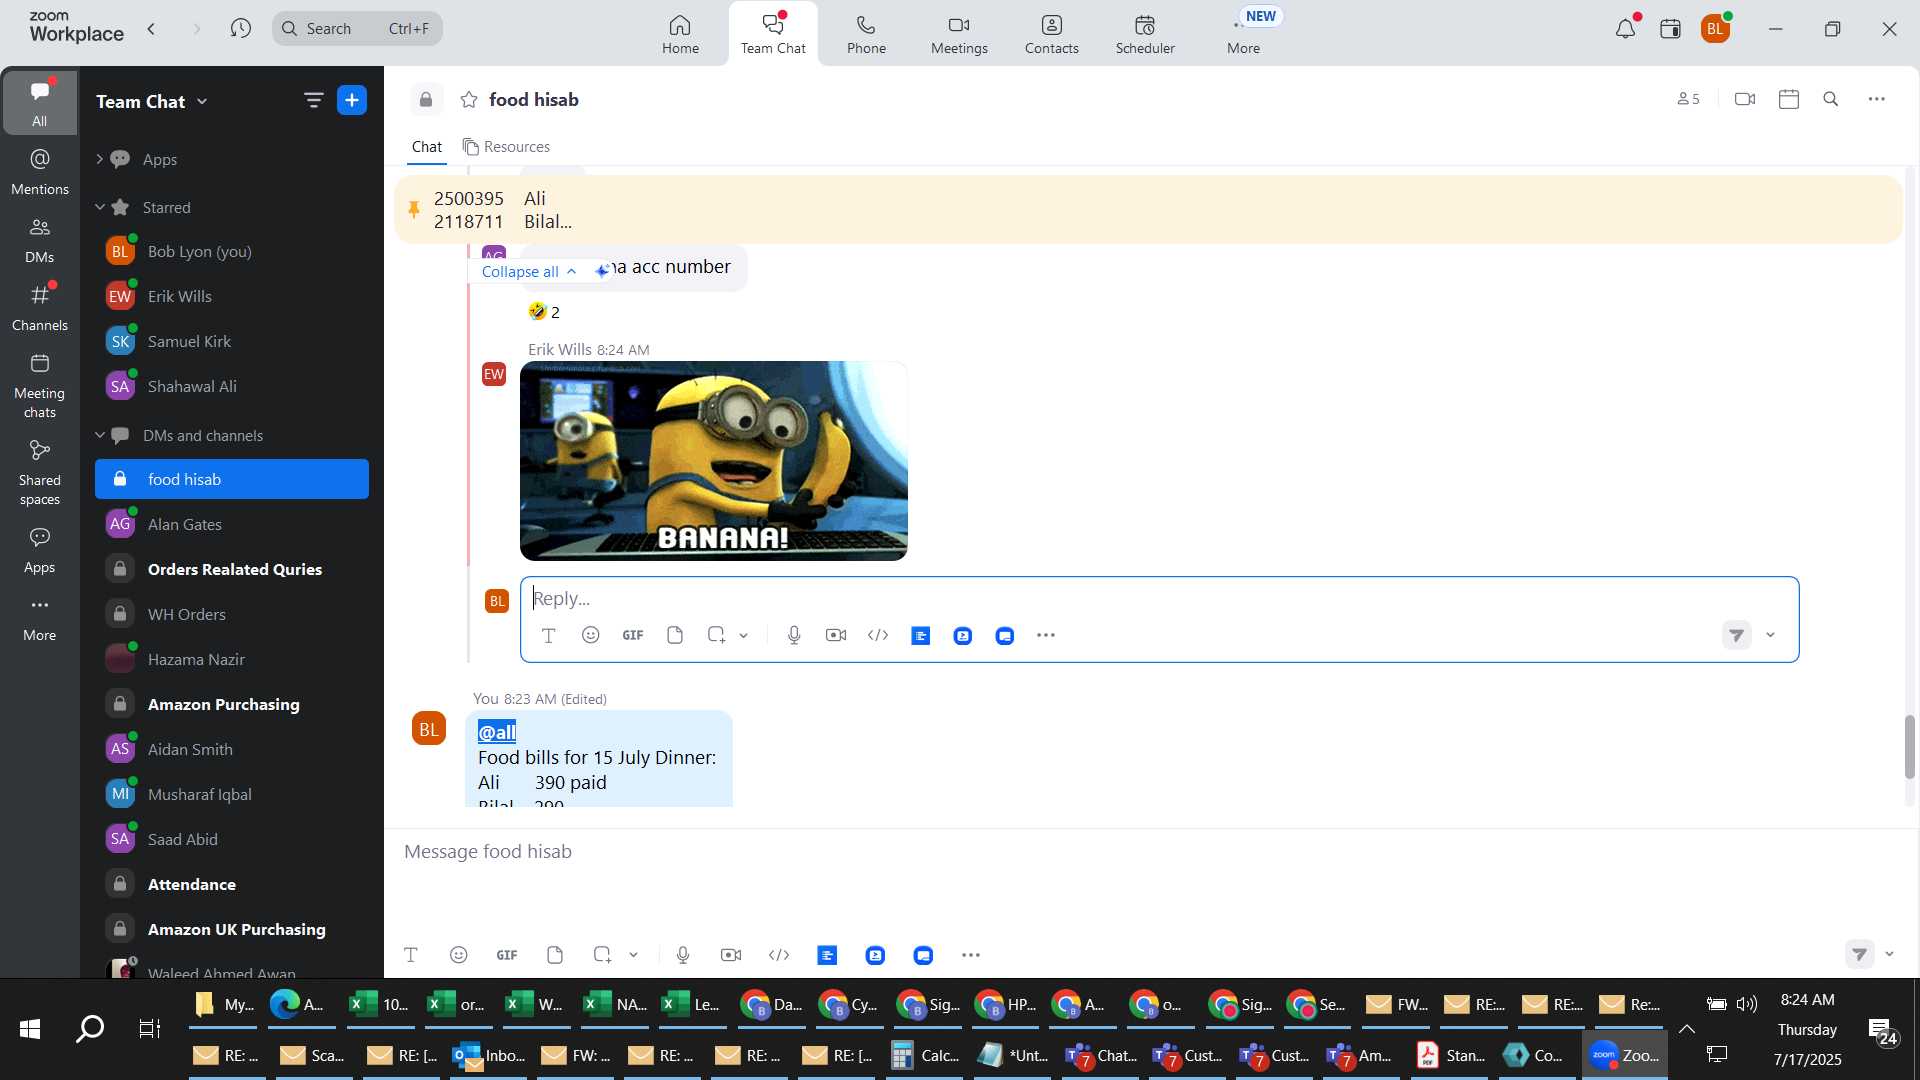1920x1080 pixels.
Task: Open Meeting chats in sidebar
Action: (x=40, y=386)
